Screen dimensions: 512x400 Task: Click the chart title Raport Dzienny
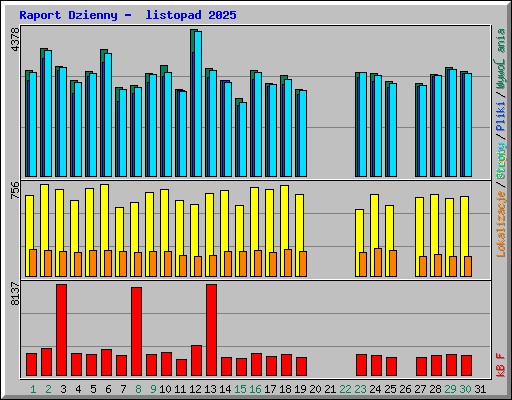[x=68, y=15]
